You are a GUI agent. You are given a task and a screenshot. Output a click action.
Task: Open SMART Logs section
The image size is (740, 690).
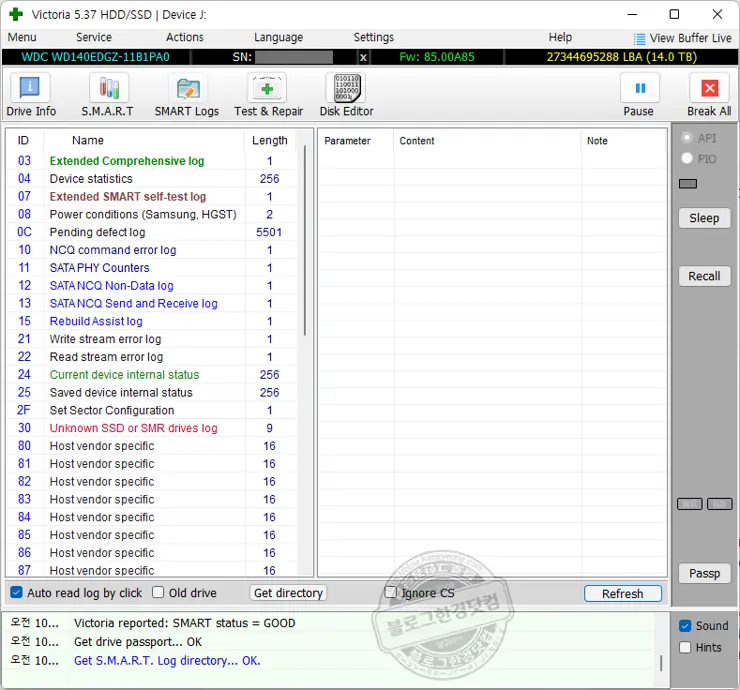coord(186,96)
